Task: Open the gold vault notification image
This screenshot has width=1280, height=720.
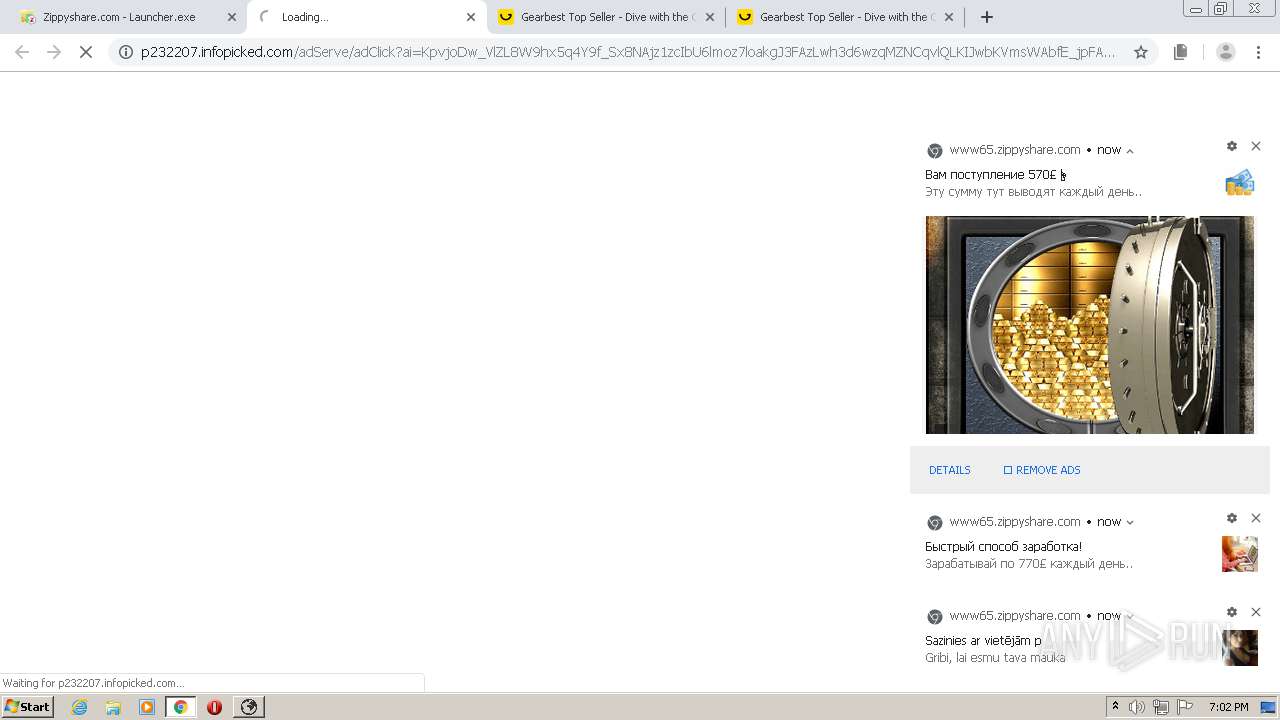Action: (1090, 325)
